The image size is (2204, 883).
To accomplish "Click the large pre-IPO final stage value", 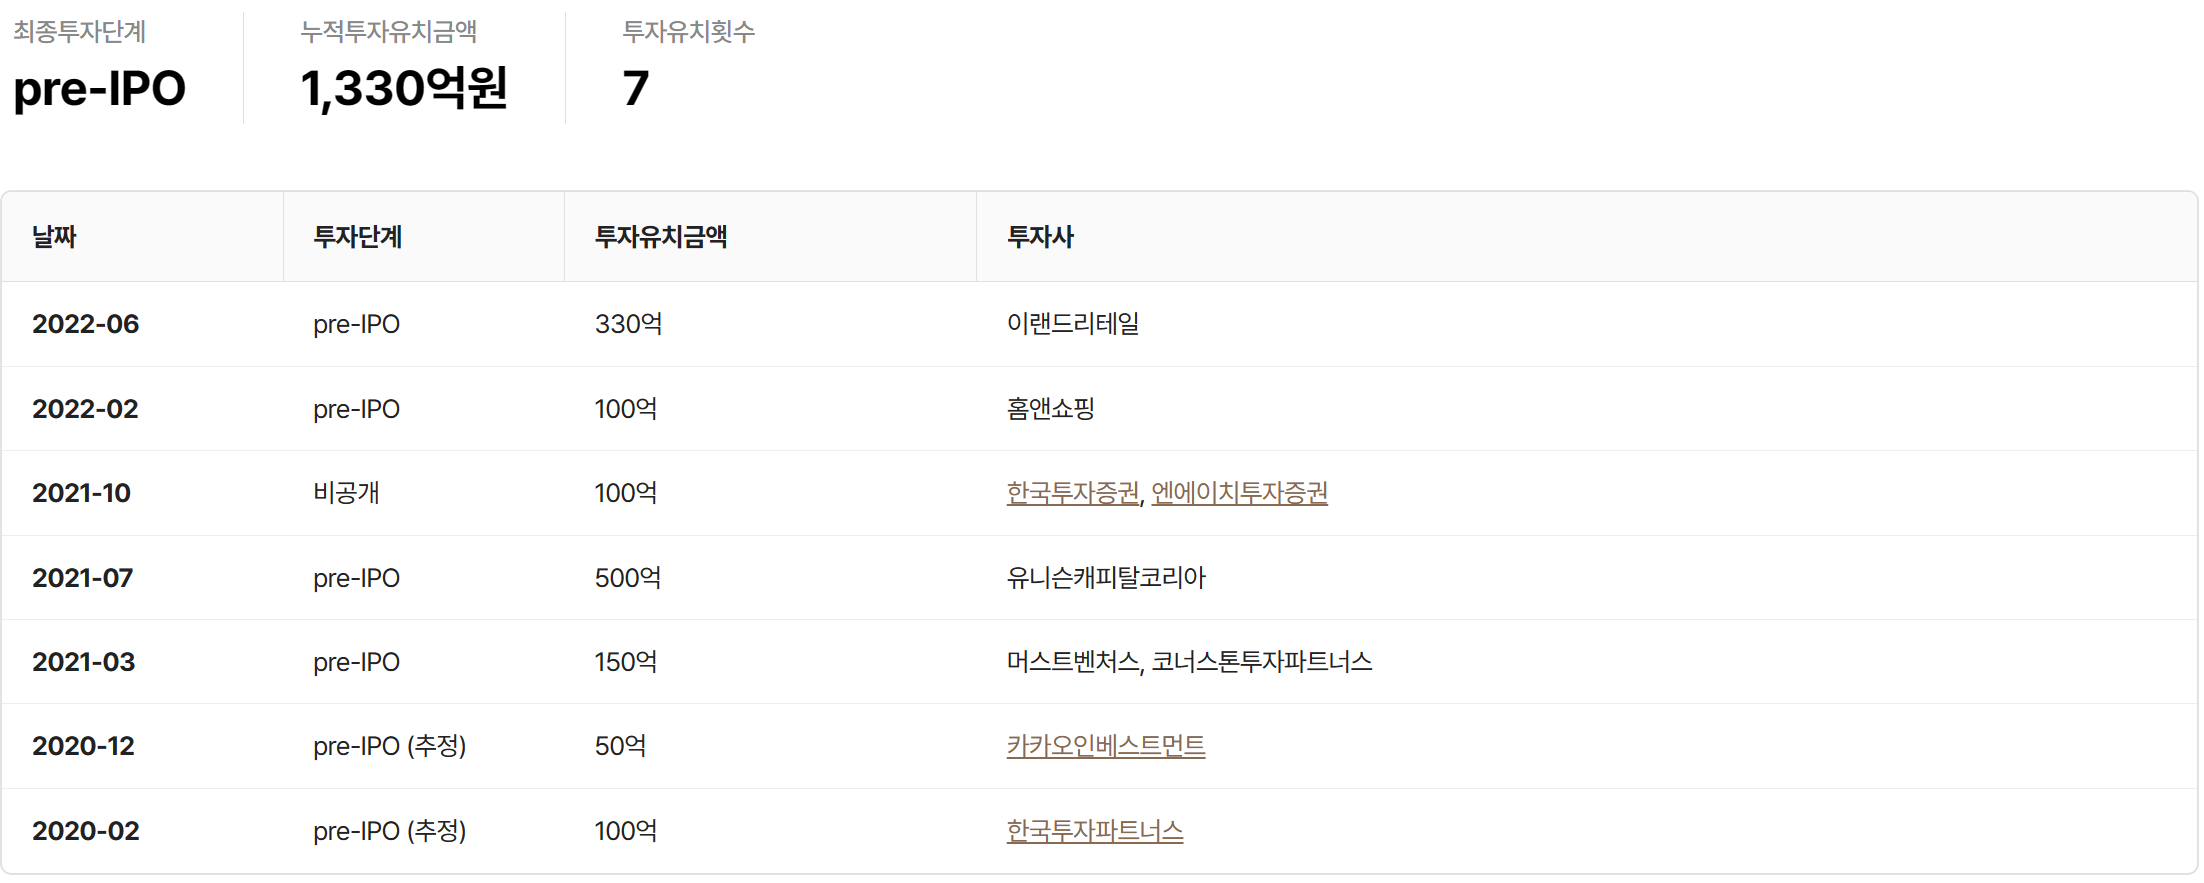I will (x=99, y=88).
